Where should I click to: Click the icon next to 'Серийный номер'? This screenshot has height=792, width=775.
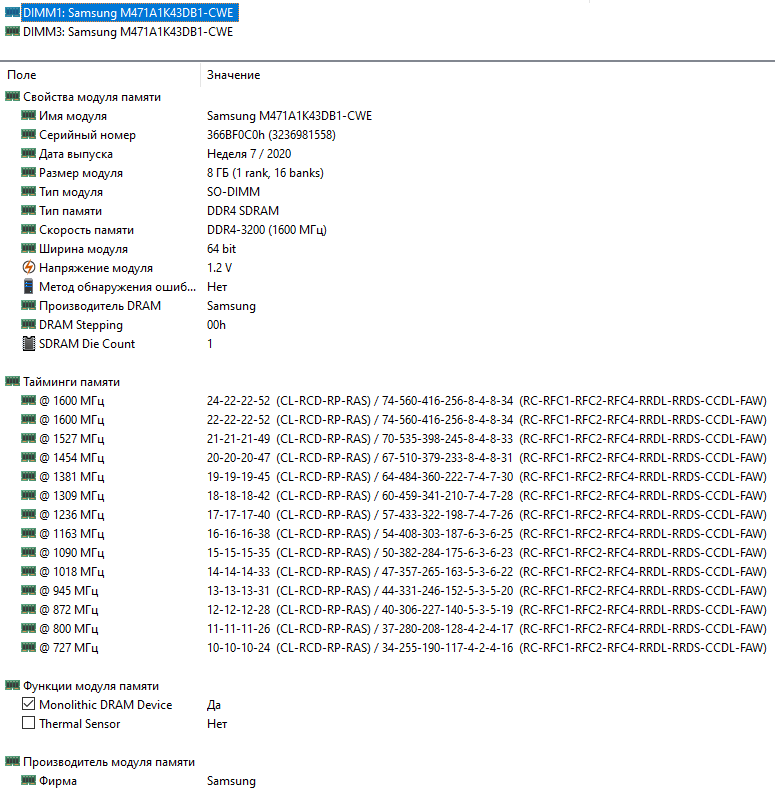coord(28,134)
